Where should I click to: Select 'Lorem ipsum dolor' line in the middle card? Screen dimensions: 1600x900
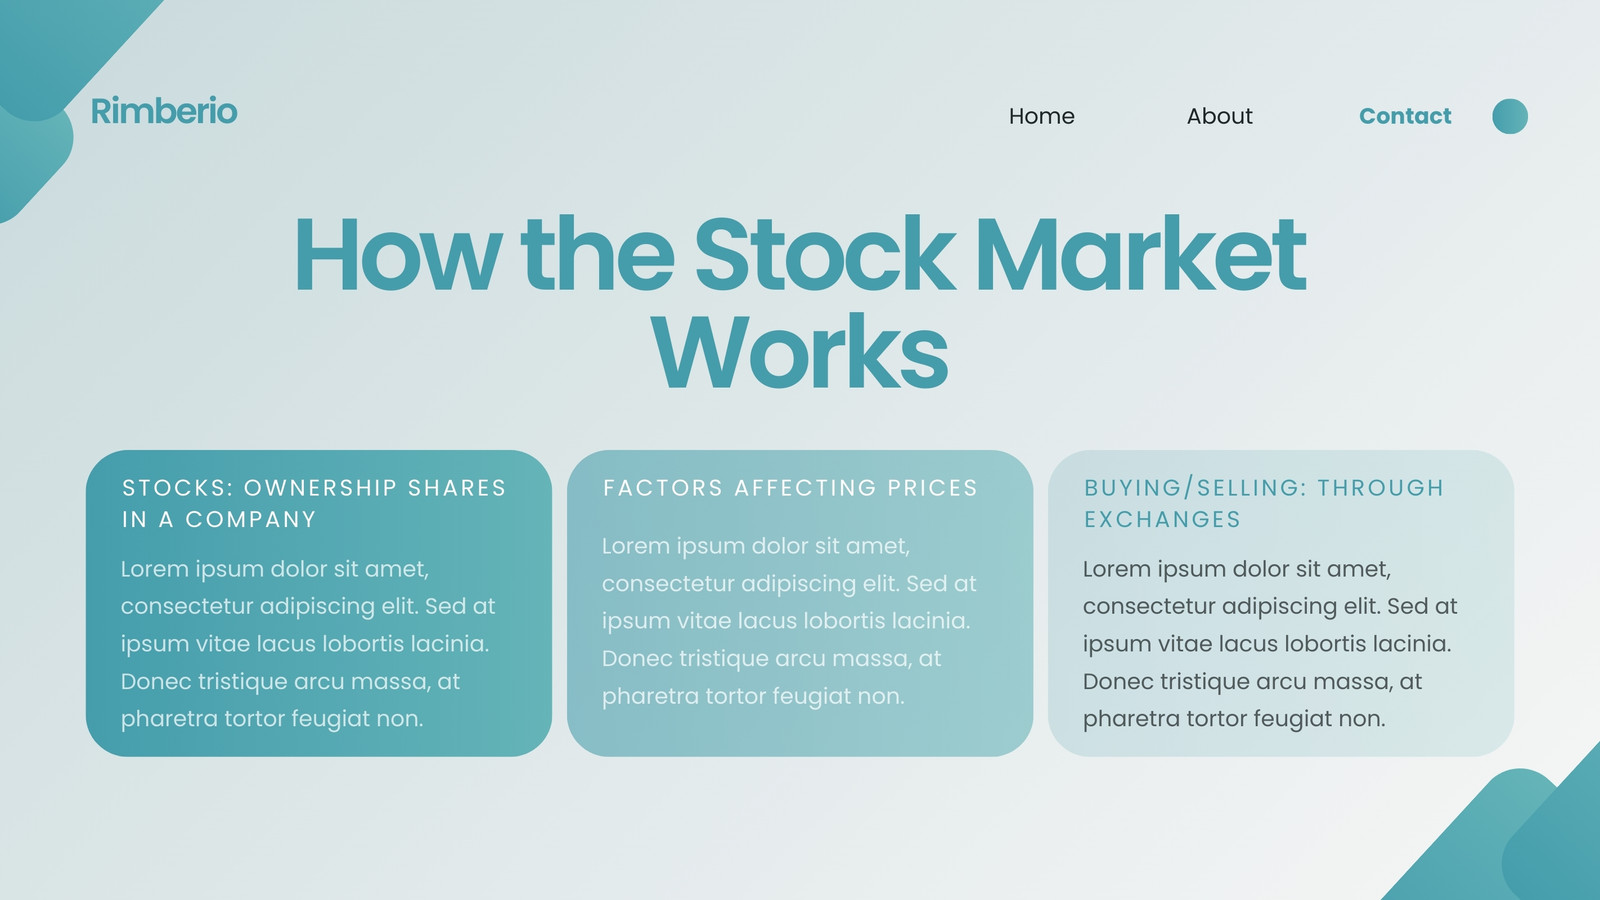(756, 546)
